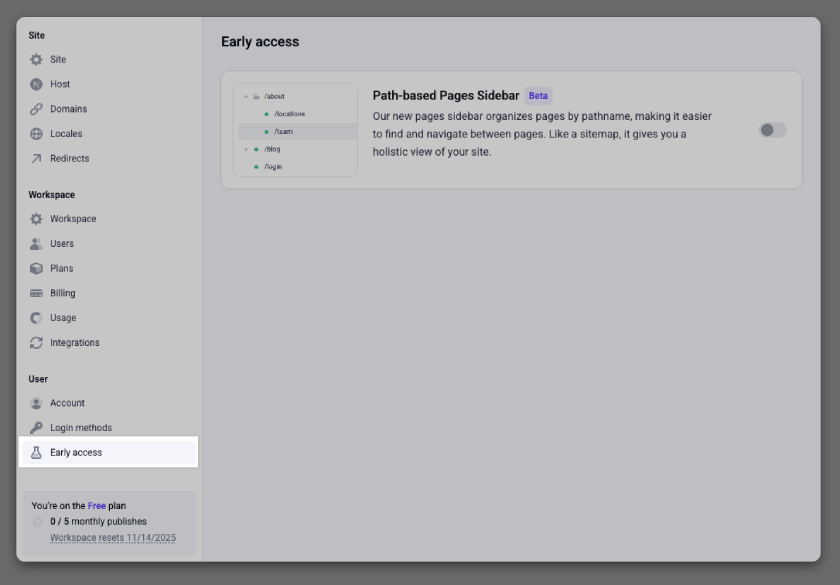Screen dimensions: 840x585
Task: Click the Free plan link
Action: point(100,506)
